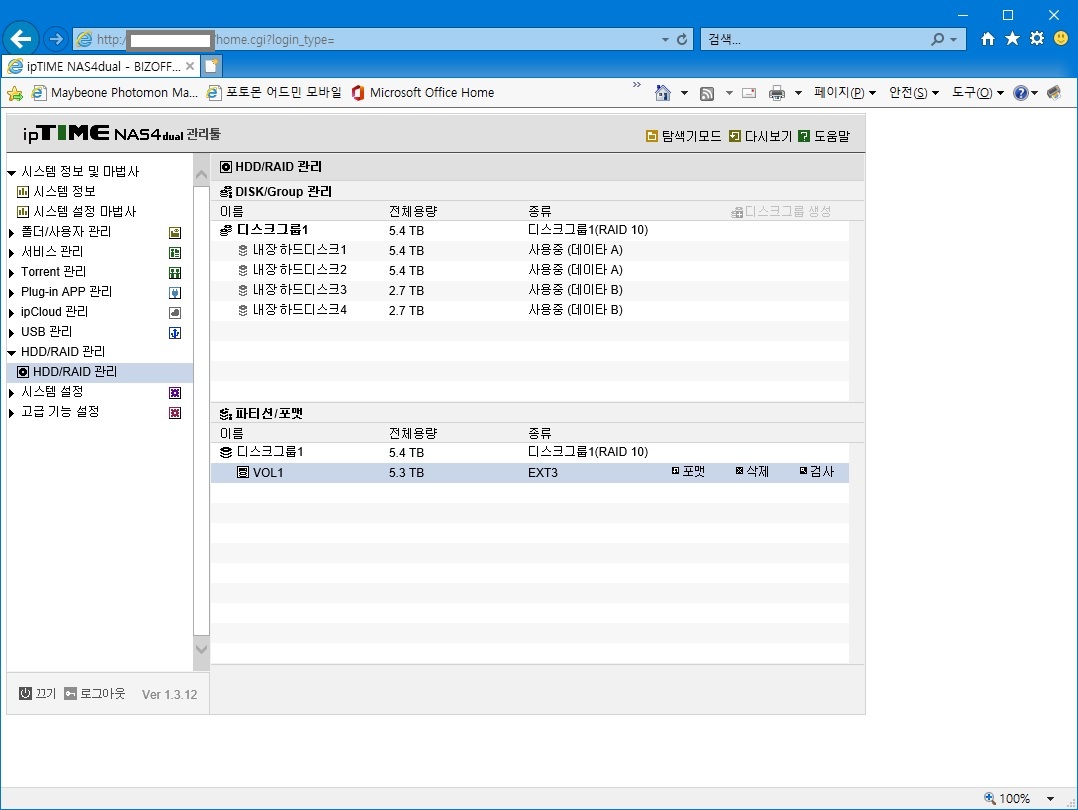The height and width of the screenshot is (810, 1078).
Task: Collapse the HDD/RAID 관리 tree section
Action: tap(11, 352)
